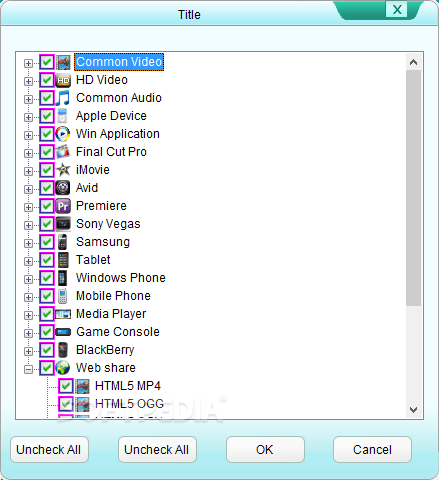Viewport: 439px width, 480px height.
Task: Confirm with the OK button
Action: click(x=265, y=450)
